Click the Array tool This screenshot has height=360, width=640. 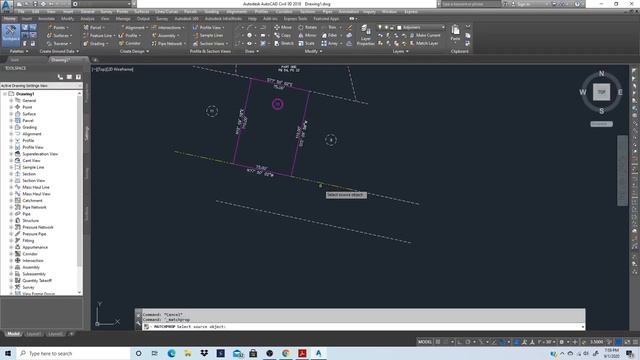pos(329,43)
